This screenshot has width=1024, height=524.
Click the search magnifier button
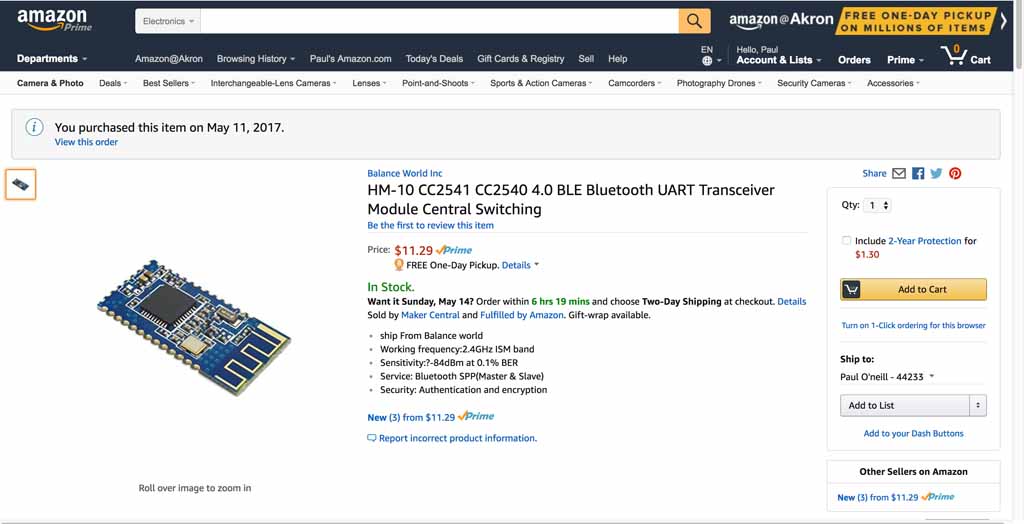click(694, 21)
